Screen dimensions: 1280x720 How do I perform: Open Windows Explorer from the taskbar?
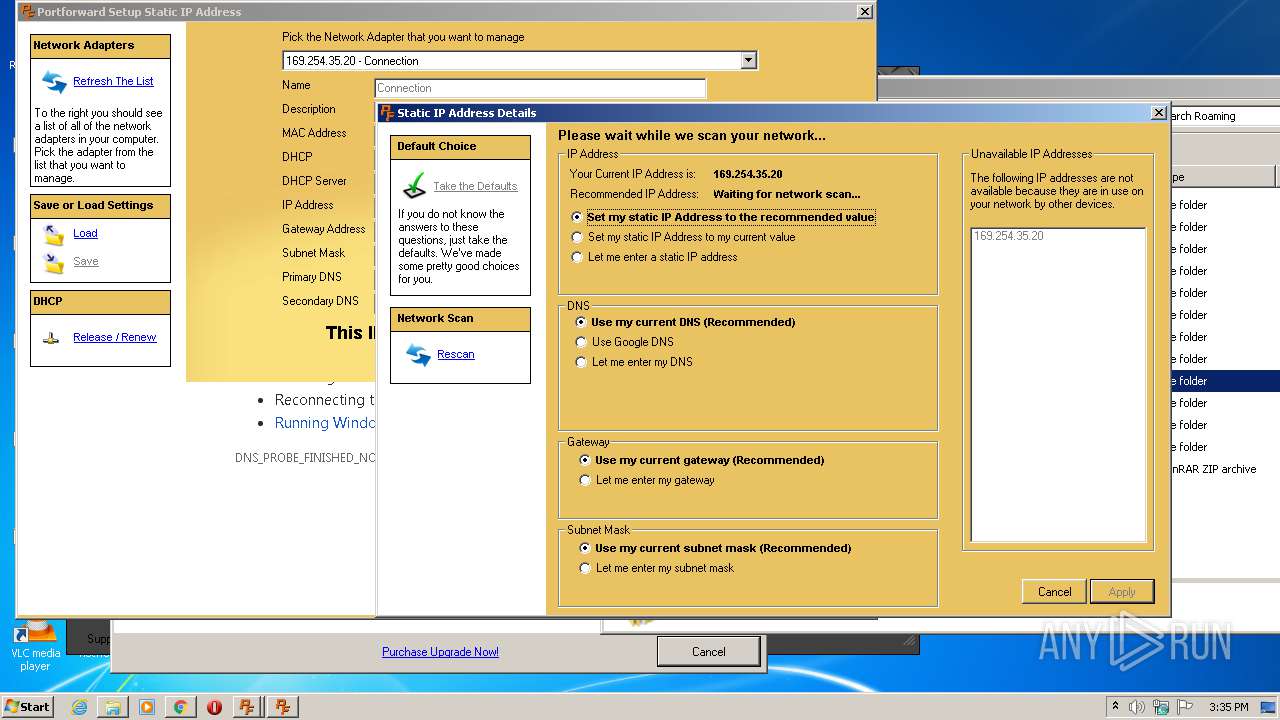pyautogui.click(x=113, y=707)
